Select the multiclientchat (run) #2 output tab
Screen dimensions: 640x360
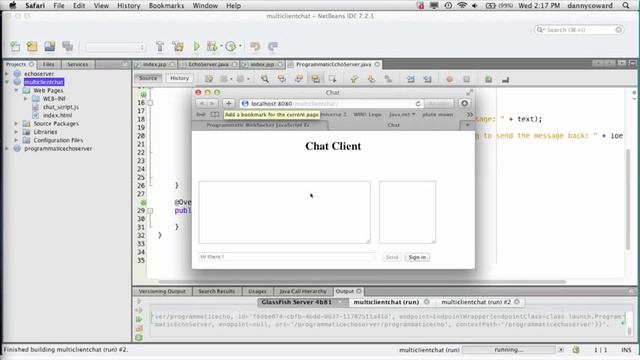pos(476,302)
